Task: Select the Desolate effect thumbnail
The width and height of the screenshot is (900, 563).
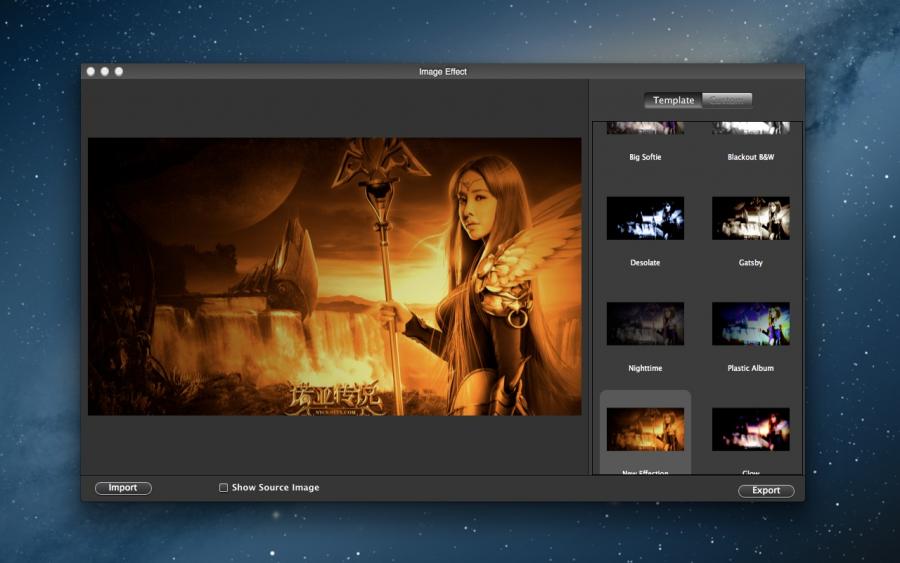Action: click(x=645, y=218)
